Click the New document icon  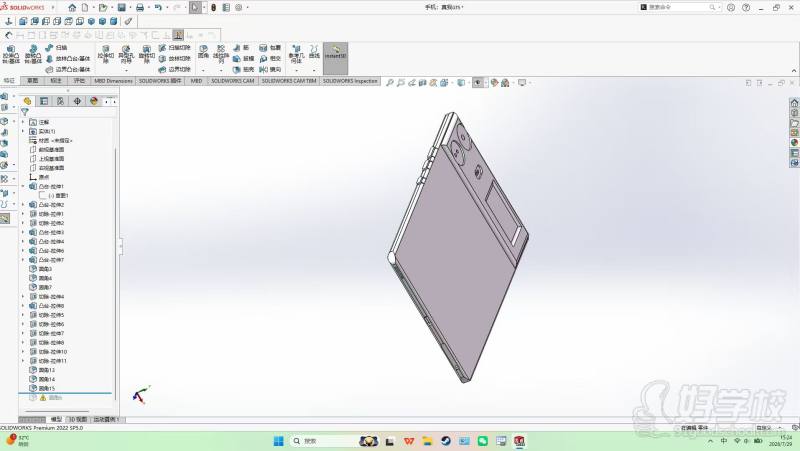click(x=85, y=8)
